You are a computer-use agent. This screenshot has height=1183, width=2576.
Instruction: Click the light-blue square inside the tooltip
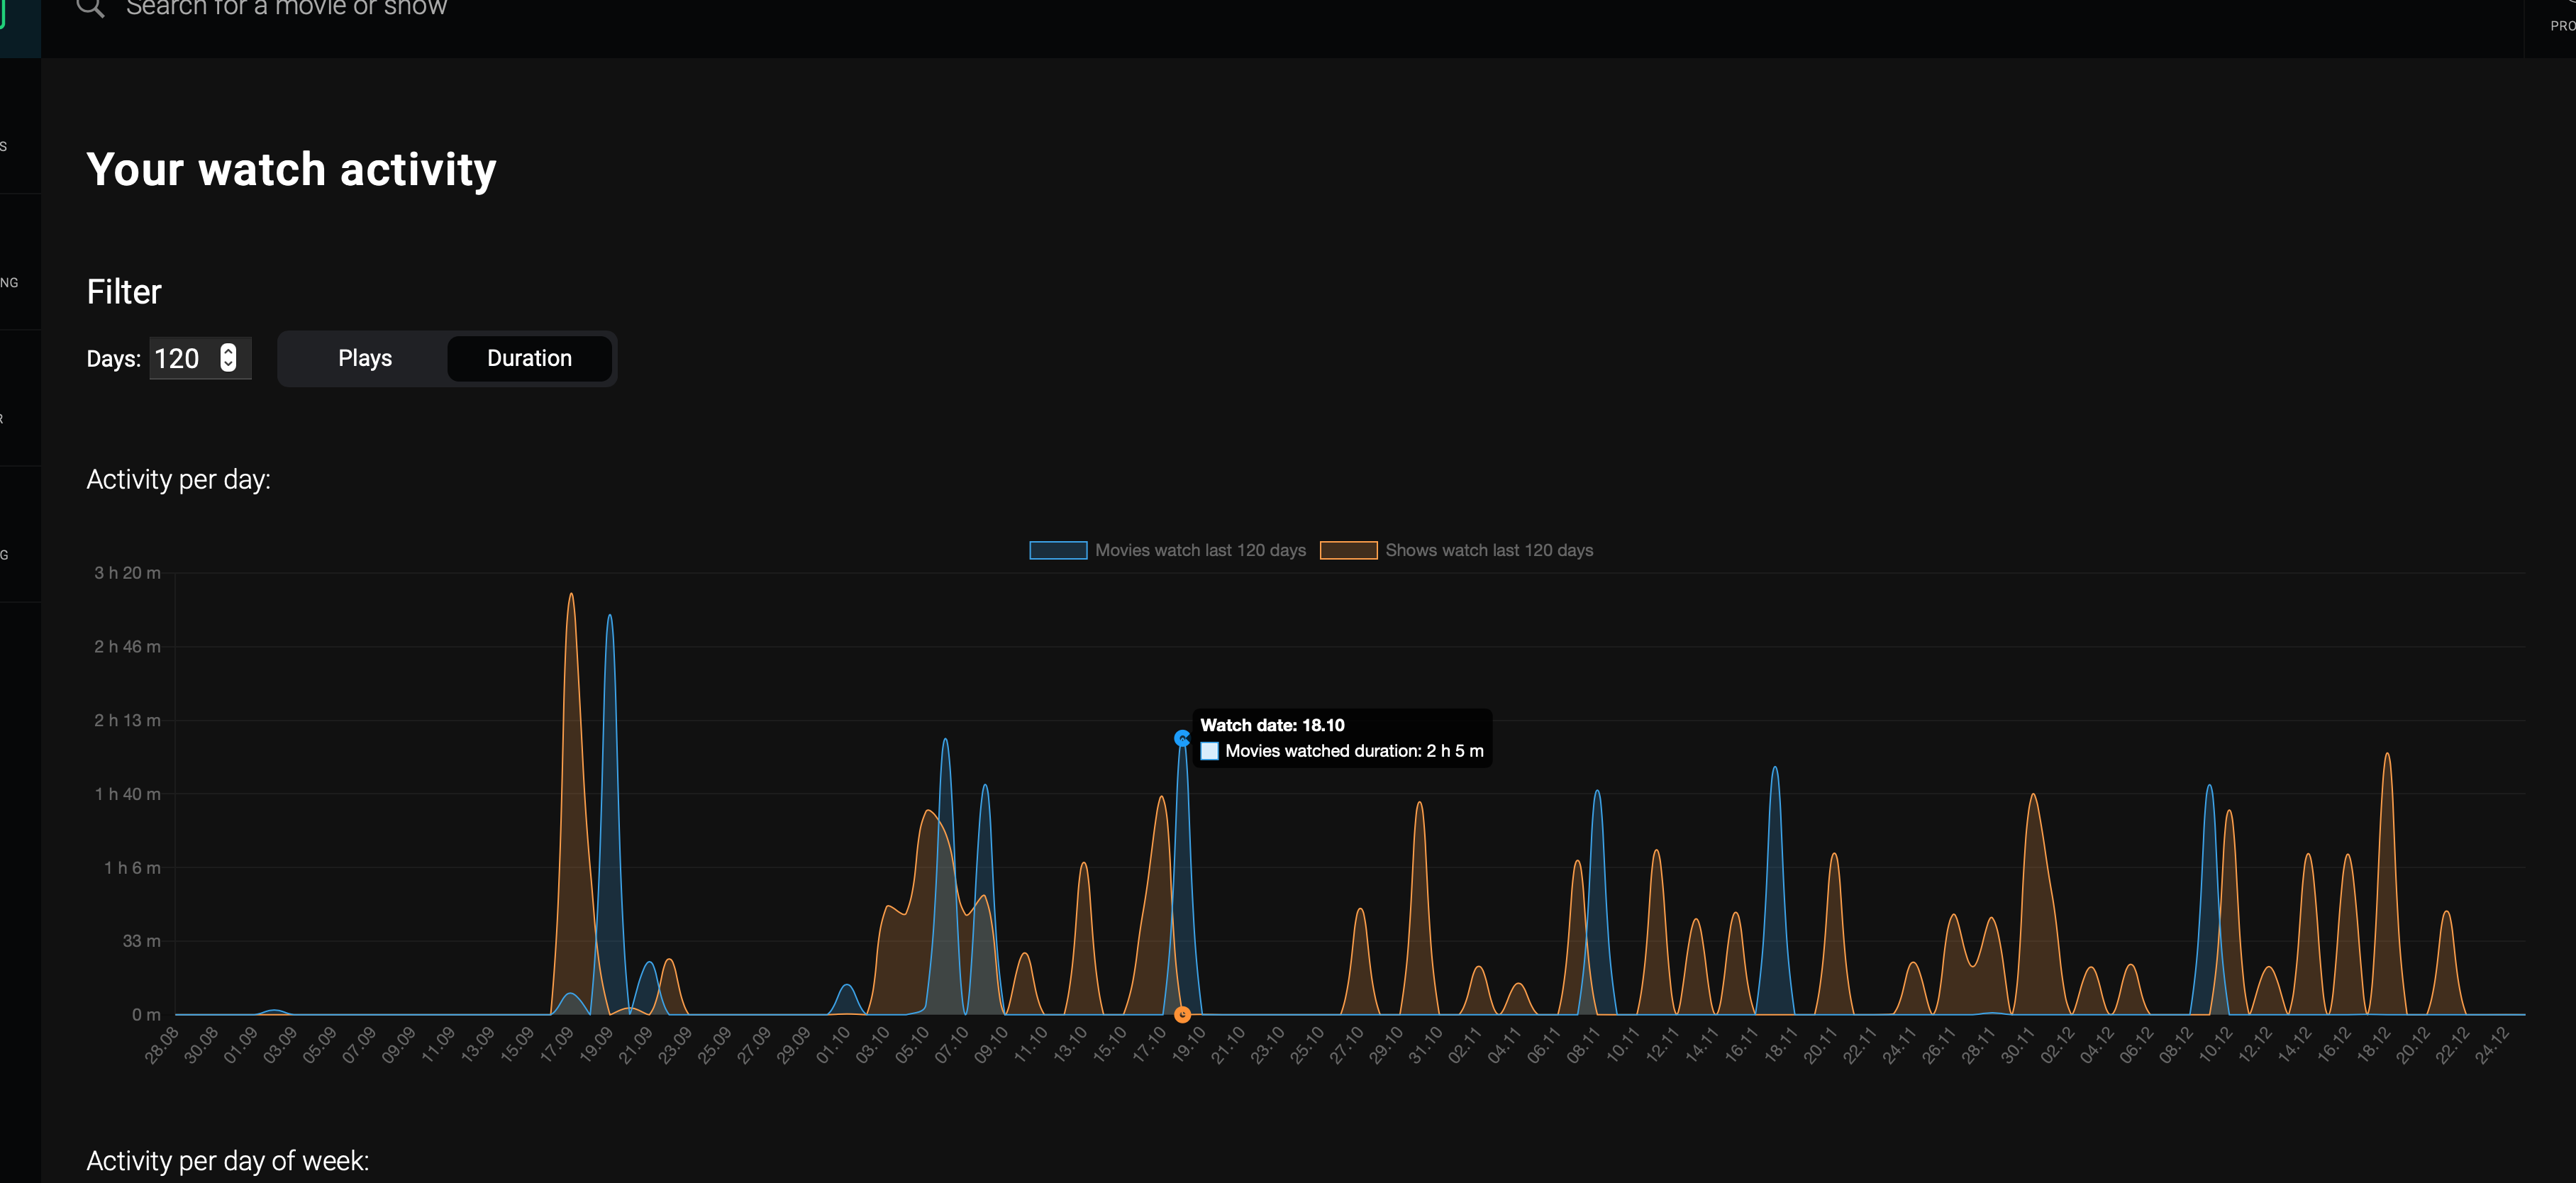click(x=1209, y=751)
